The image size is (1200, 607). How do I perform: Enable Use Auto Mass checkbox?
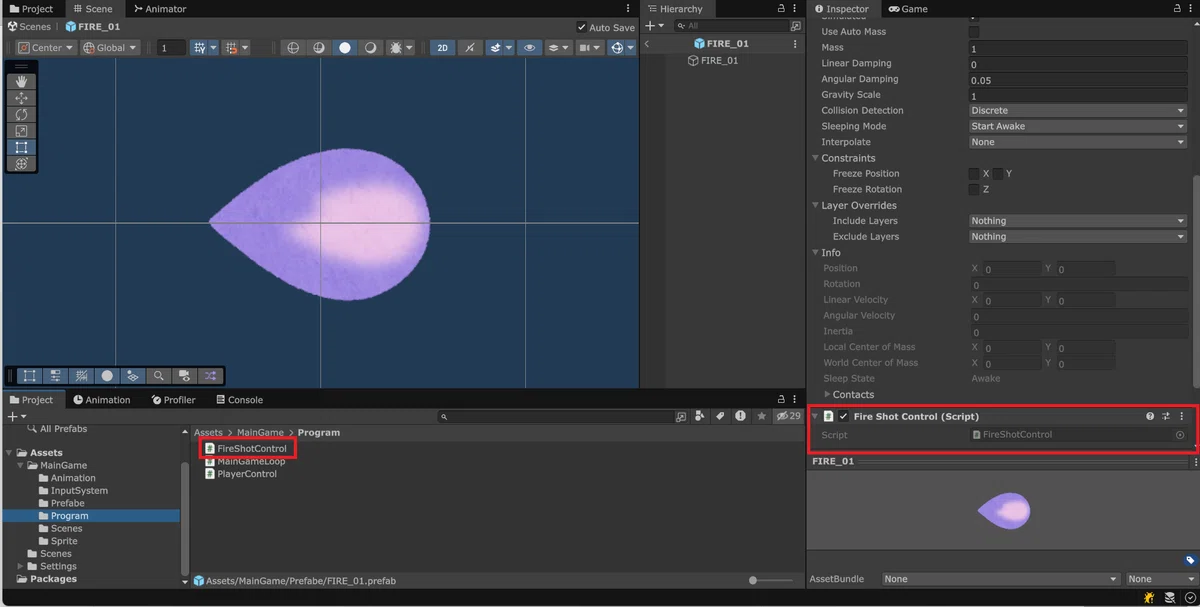point(974,32)
